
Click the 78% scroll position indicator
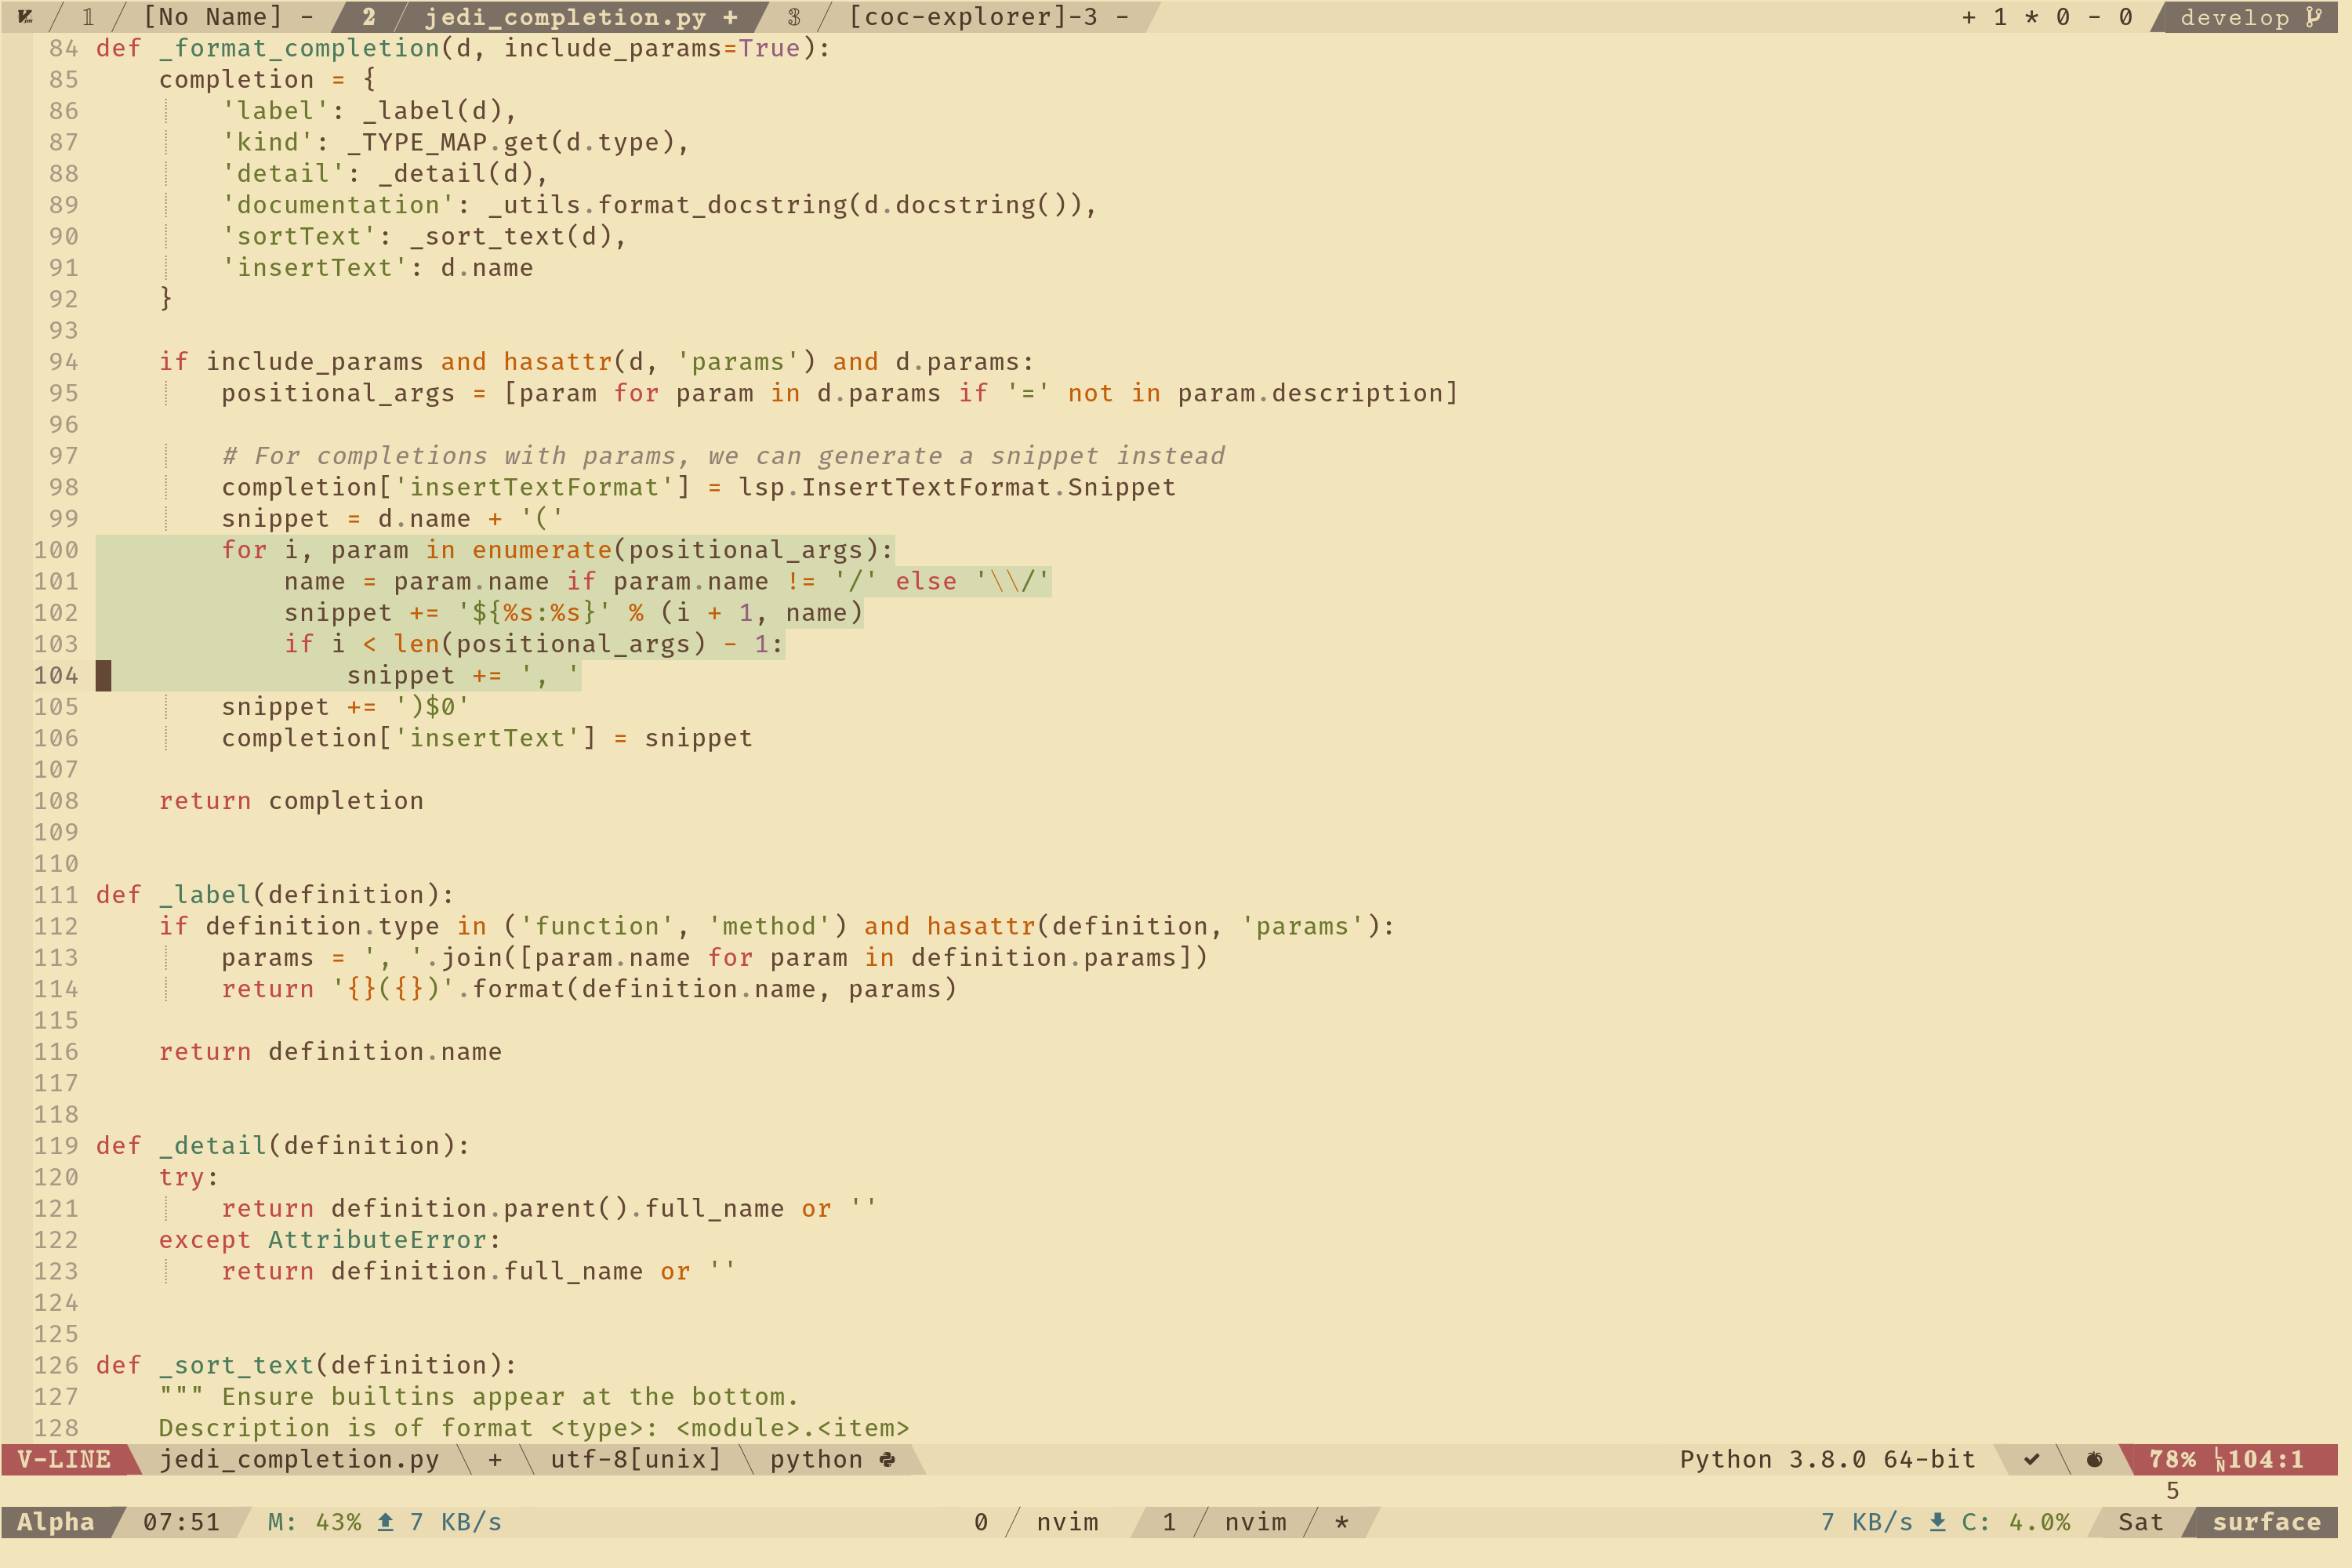(x=2172, y=1460)
